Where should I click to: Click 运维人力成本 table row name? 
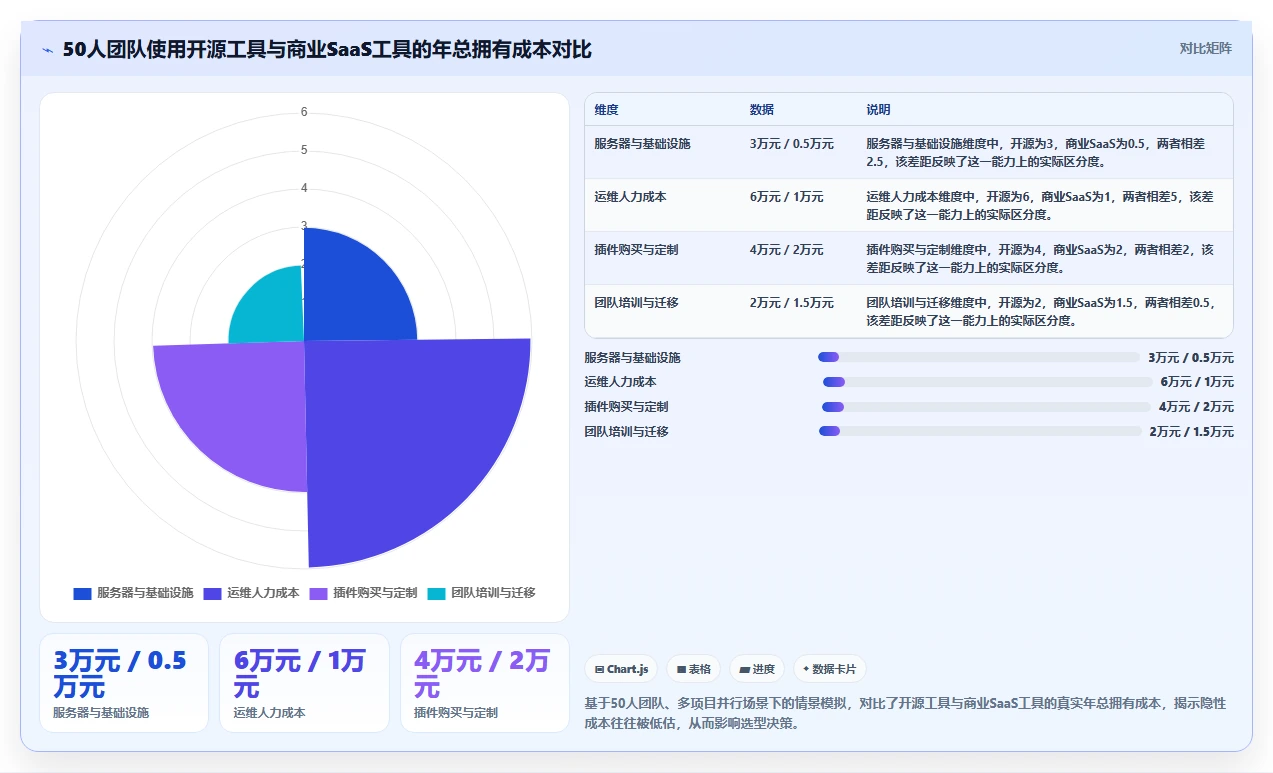630,197
